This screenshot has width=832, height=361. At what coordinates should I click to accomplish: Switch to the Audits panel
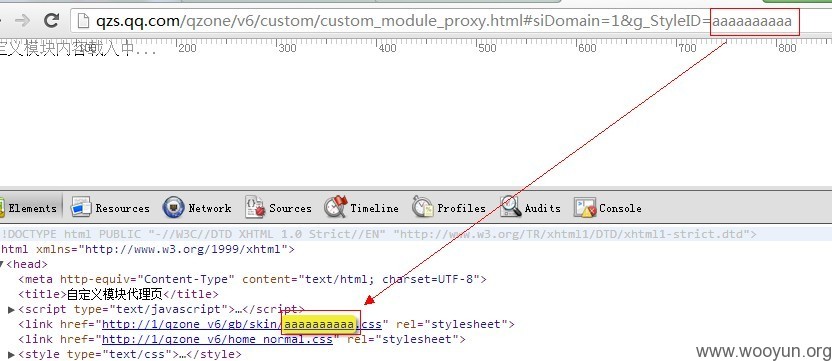pyautogui.click(x=531, y=208)
